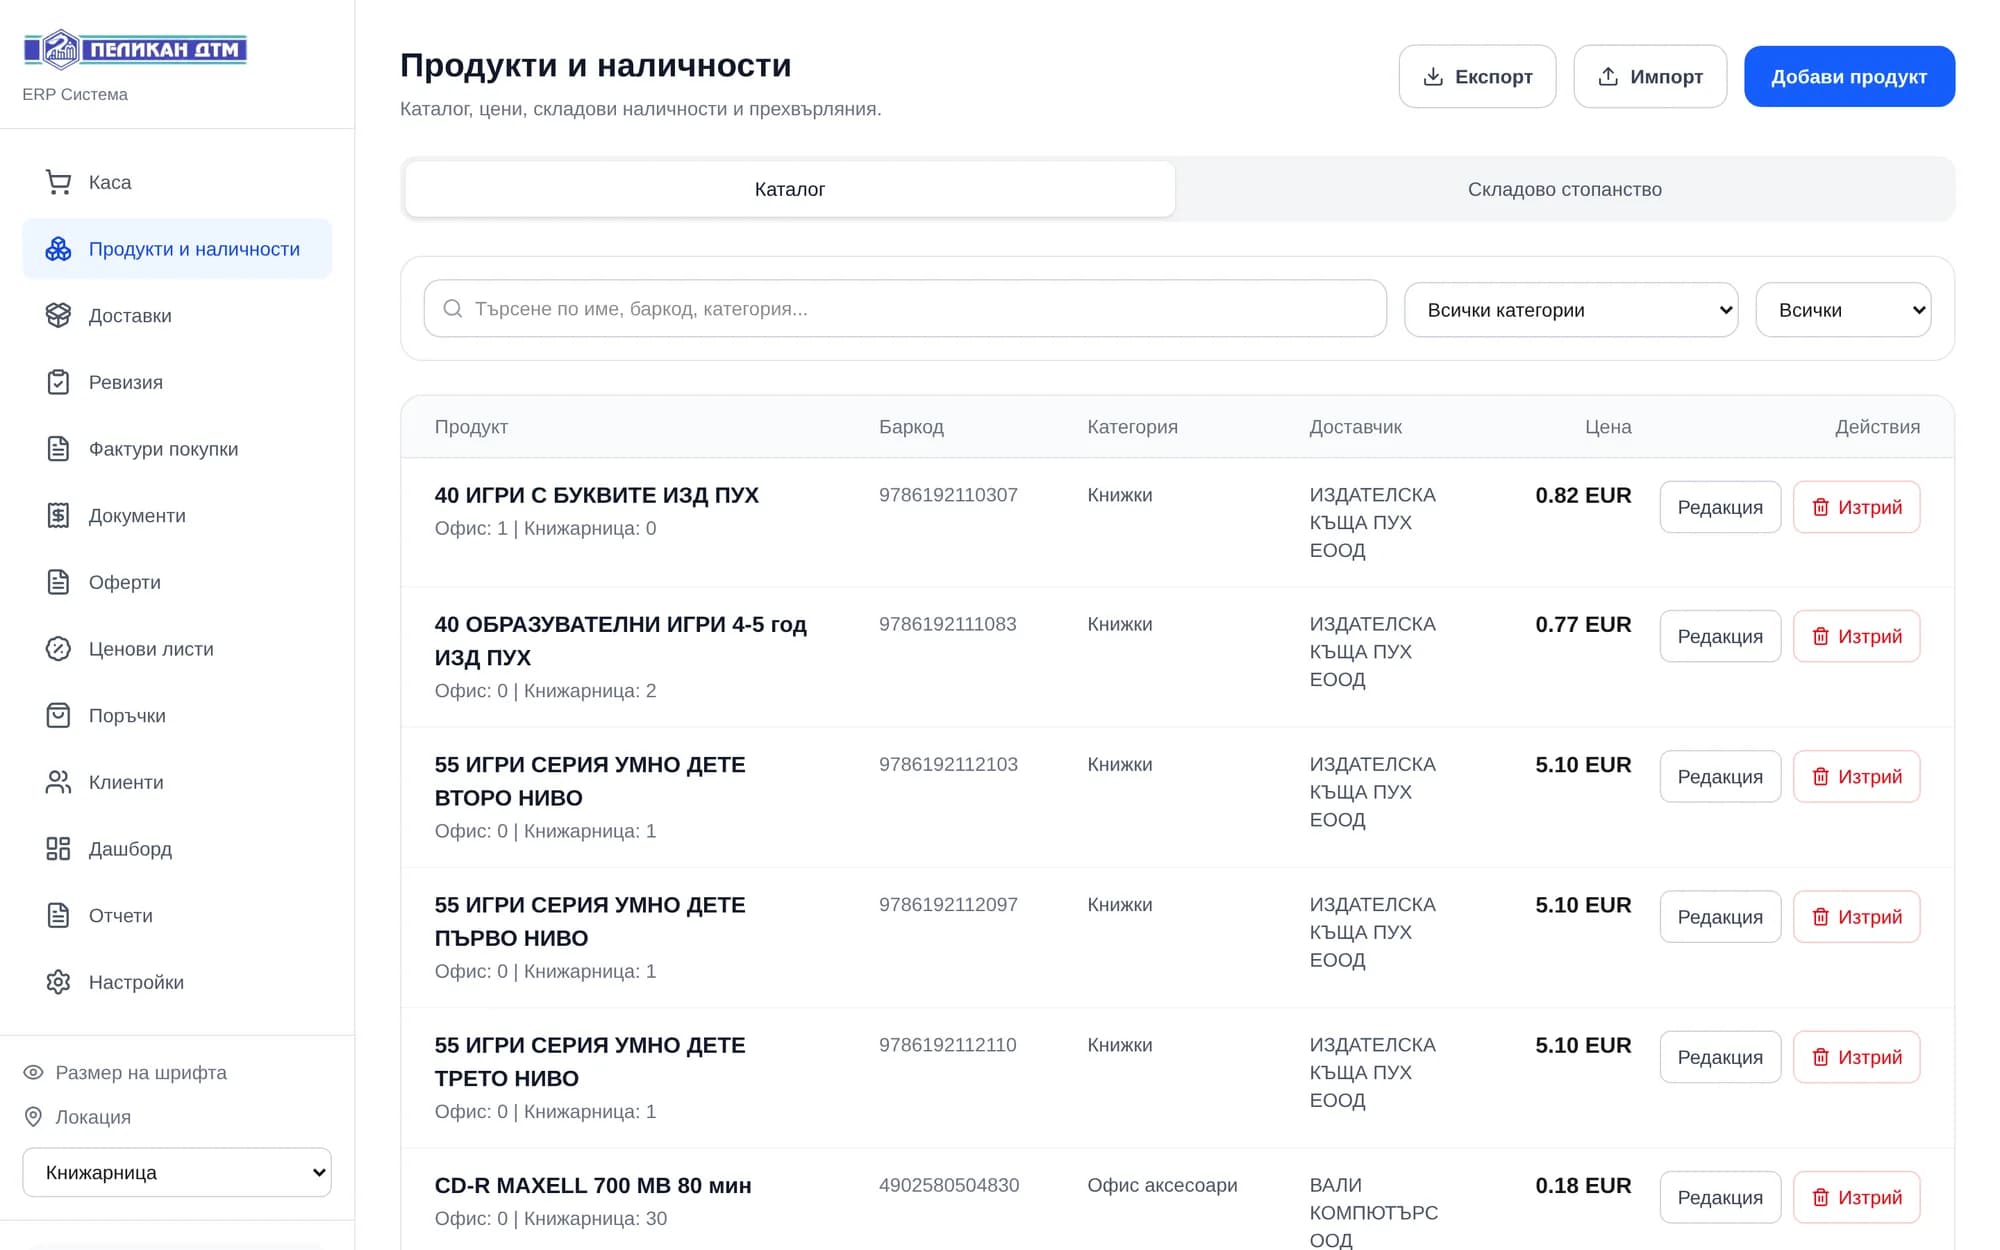Click the Фактури покупки document icon
Screen dimensions: 2000x1250
tap(58, 449)
